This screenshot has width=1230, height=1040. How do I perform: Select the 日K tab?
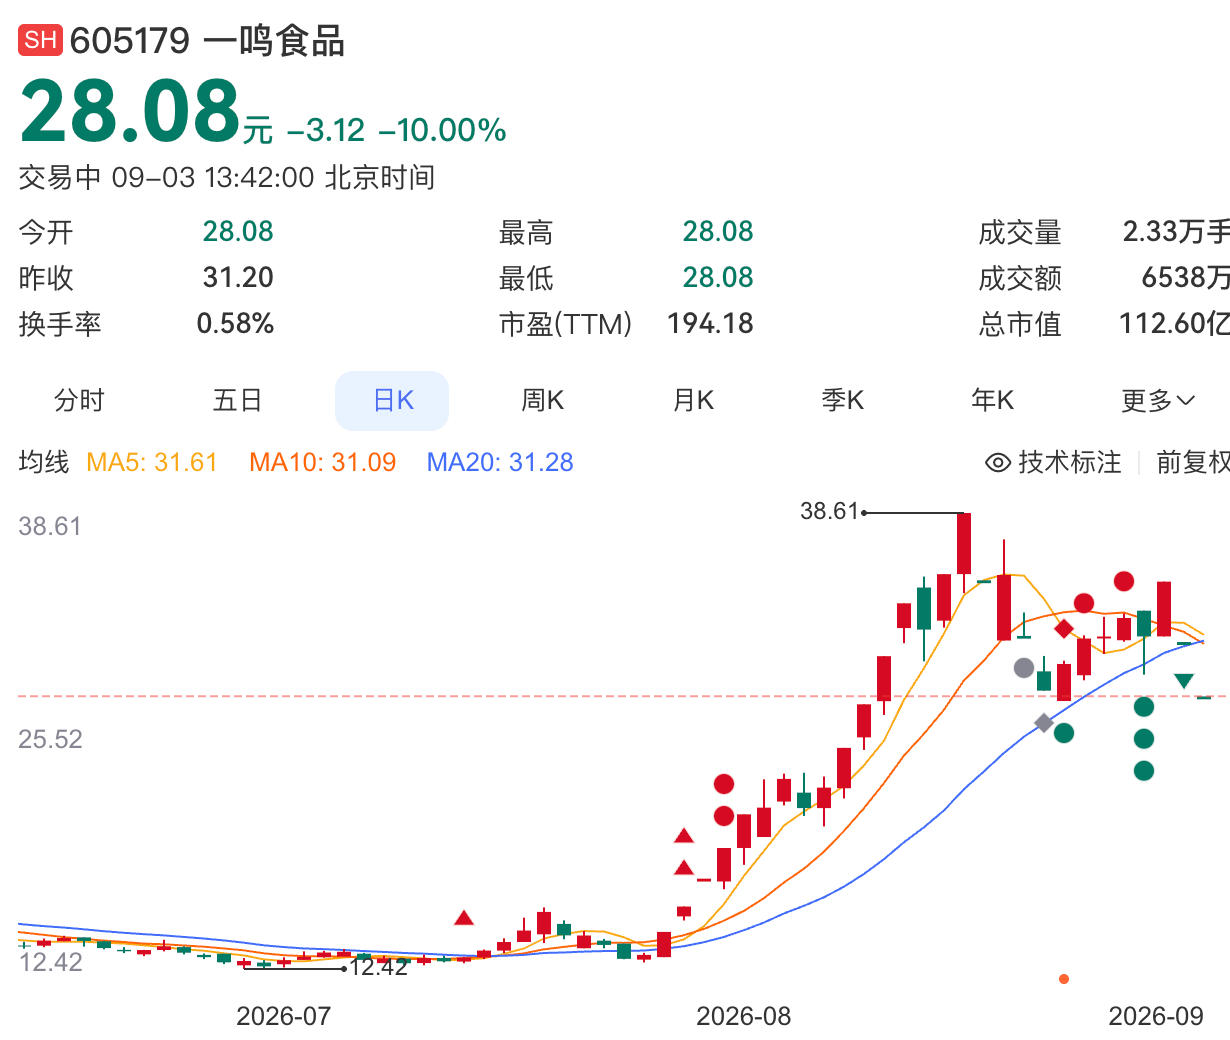coord(392,401)
